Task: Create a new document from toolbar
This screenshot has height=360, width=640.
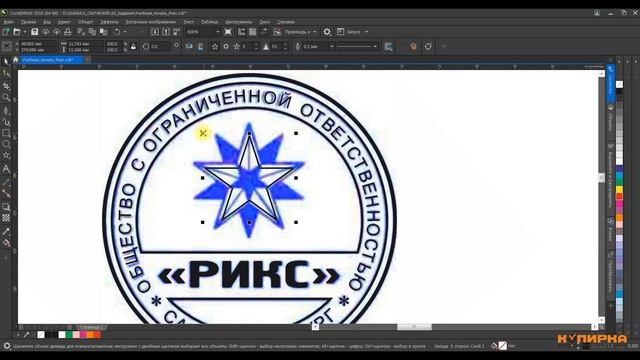Action: (x=6, y=31)
